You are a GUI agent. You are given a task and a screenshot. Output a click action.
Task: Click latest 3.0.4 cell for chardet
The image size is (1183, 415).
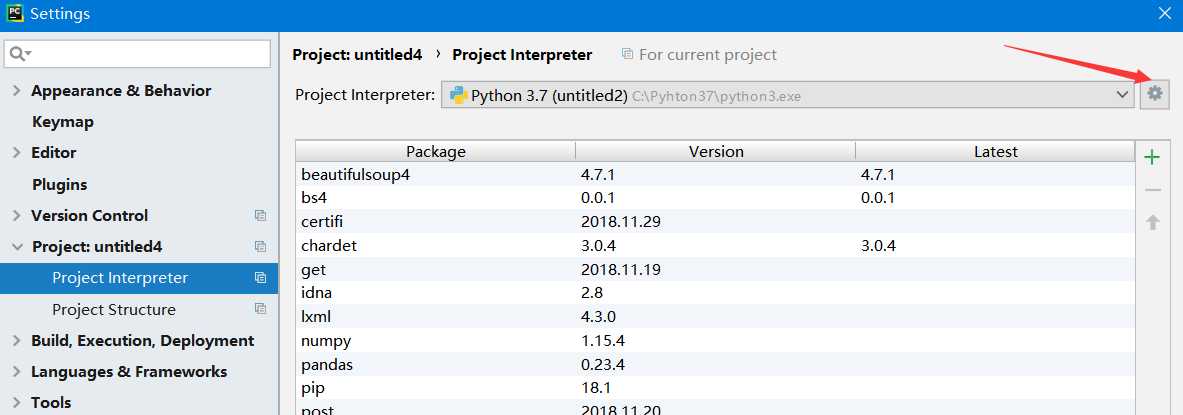[x=878, y=246]
